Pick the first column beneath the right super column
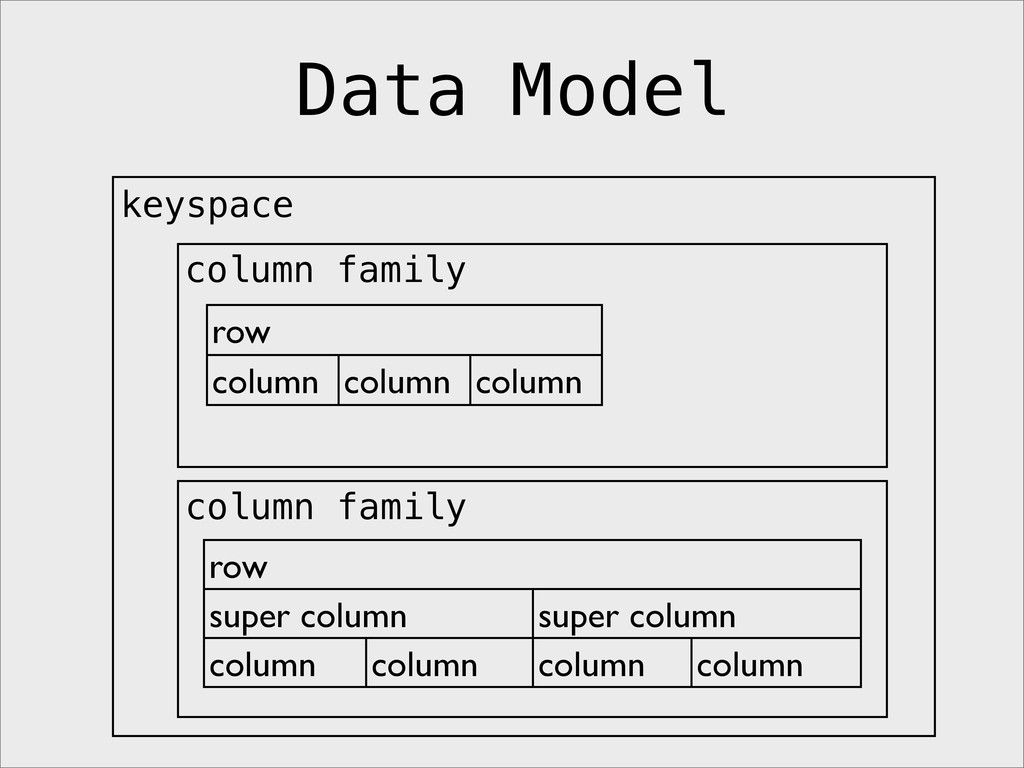This screenshot has width=1024, height=768. pyautogui.click(x=612, y=663)
